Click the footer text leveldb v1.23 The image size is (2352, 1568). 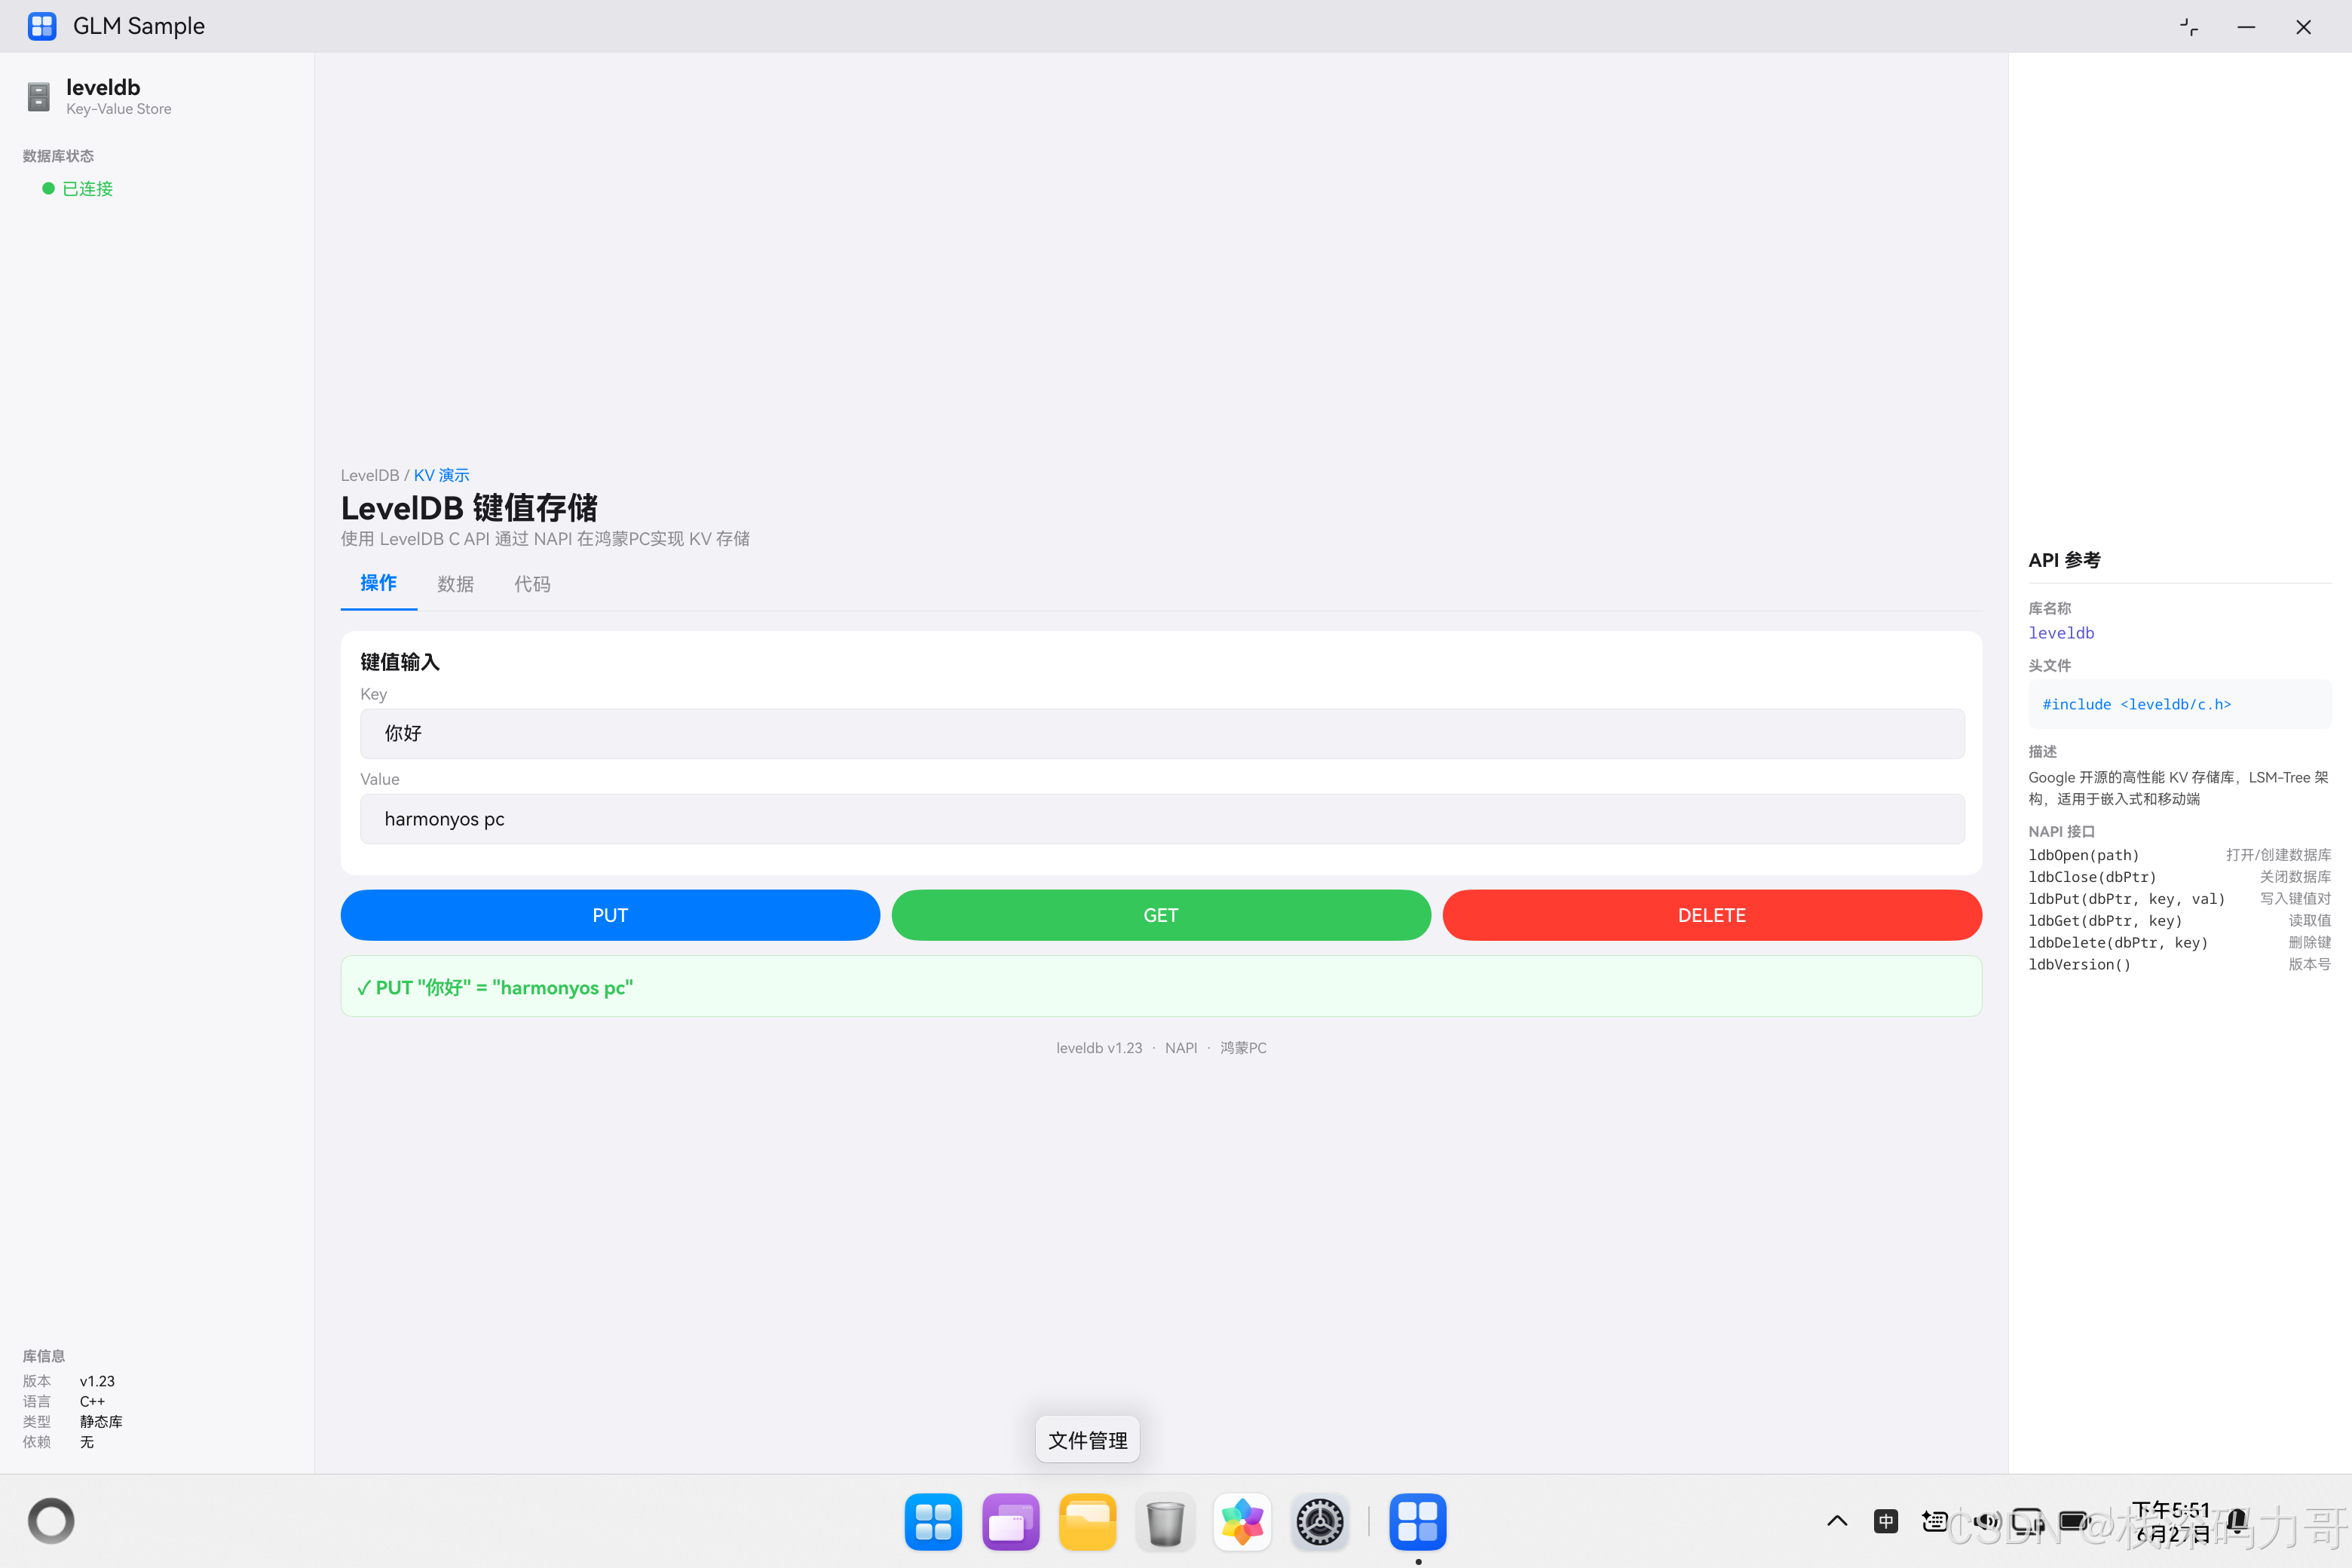1099,1048
